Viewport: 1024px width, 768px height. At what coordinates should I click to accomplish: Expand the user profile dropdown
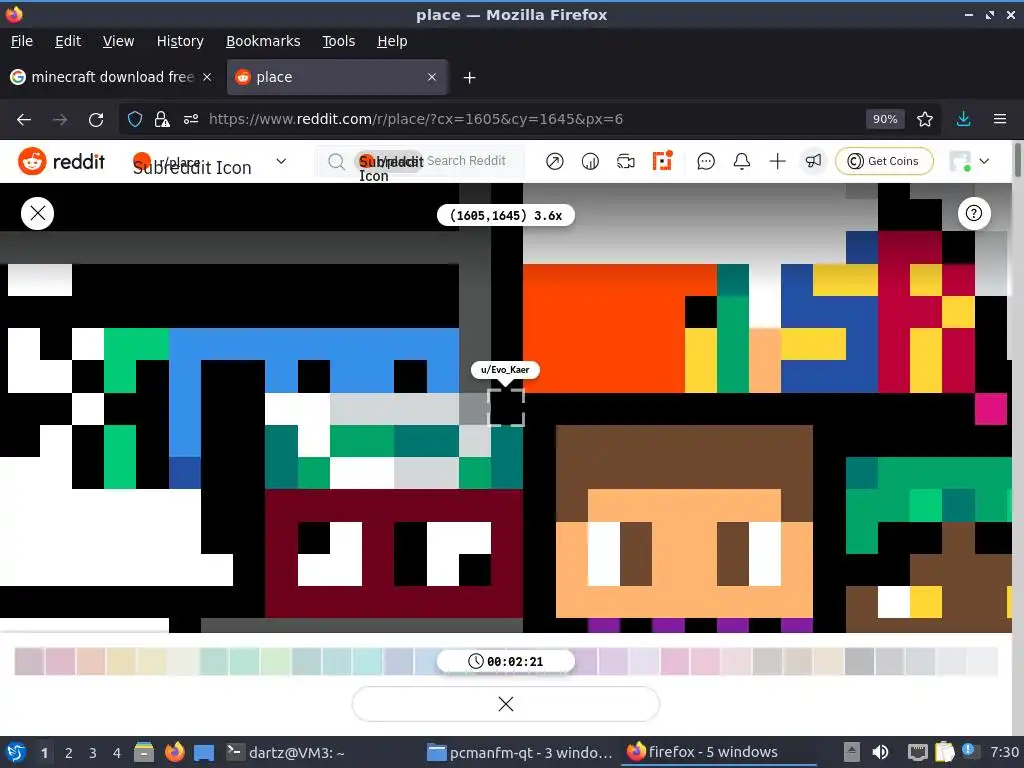click(x=984, y=161)
